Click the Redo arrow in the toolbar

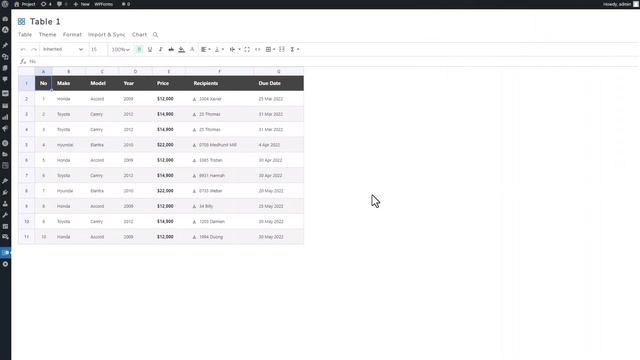click(34, 49)
